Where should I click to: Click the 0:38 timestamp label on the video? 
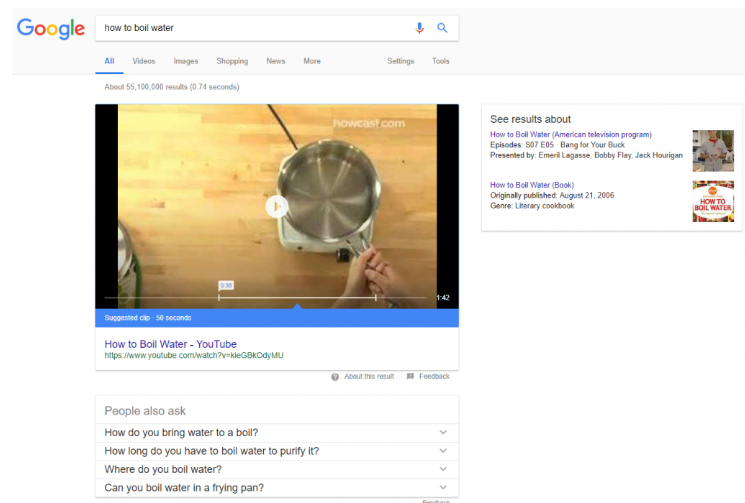(226, 285)
